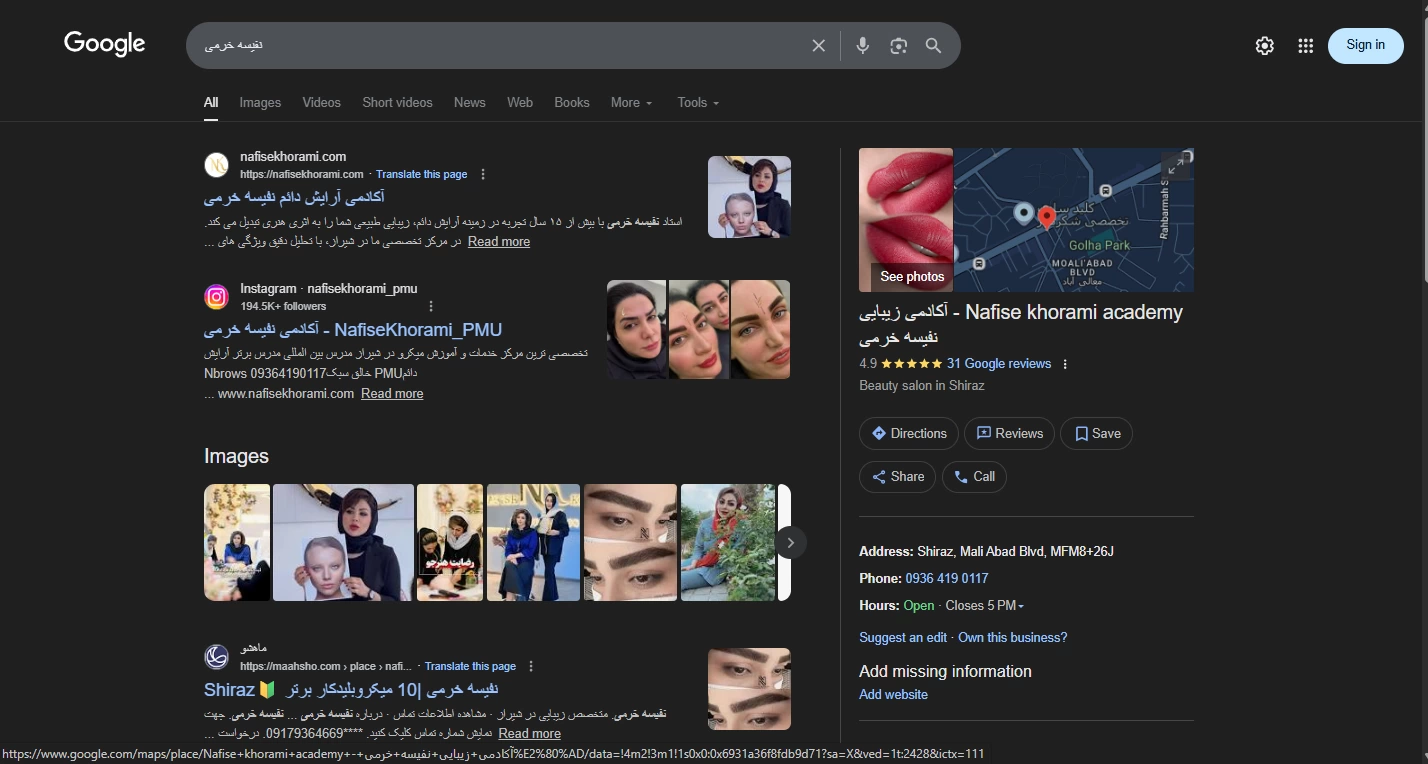This screenshot has height=764, width=1428.
Task: Call the beauty academy
Action: pyautogui.click(x=974, y=476)
